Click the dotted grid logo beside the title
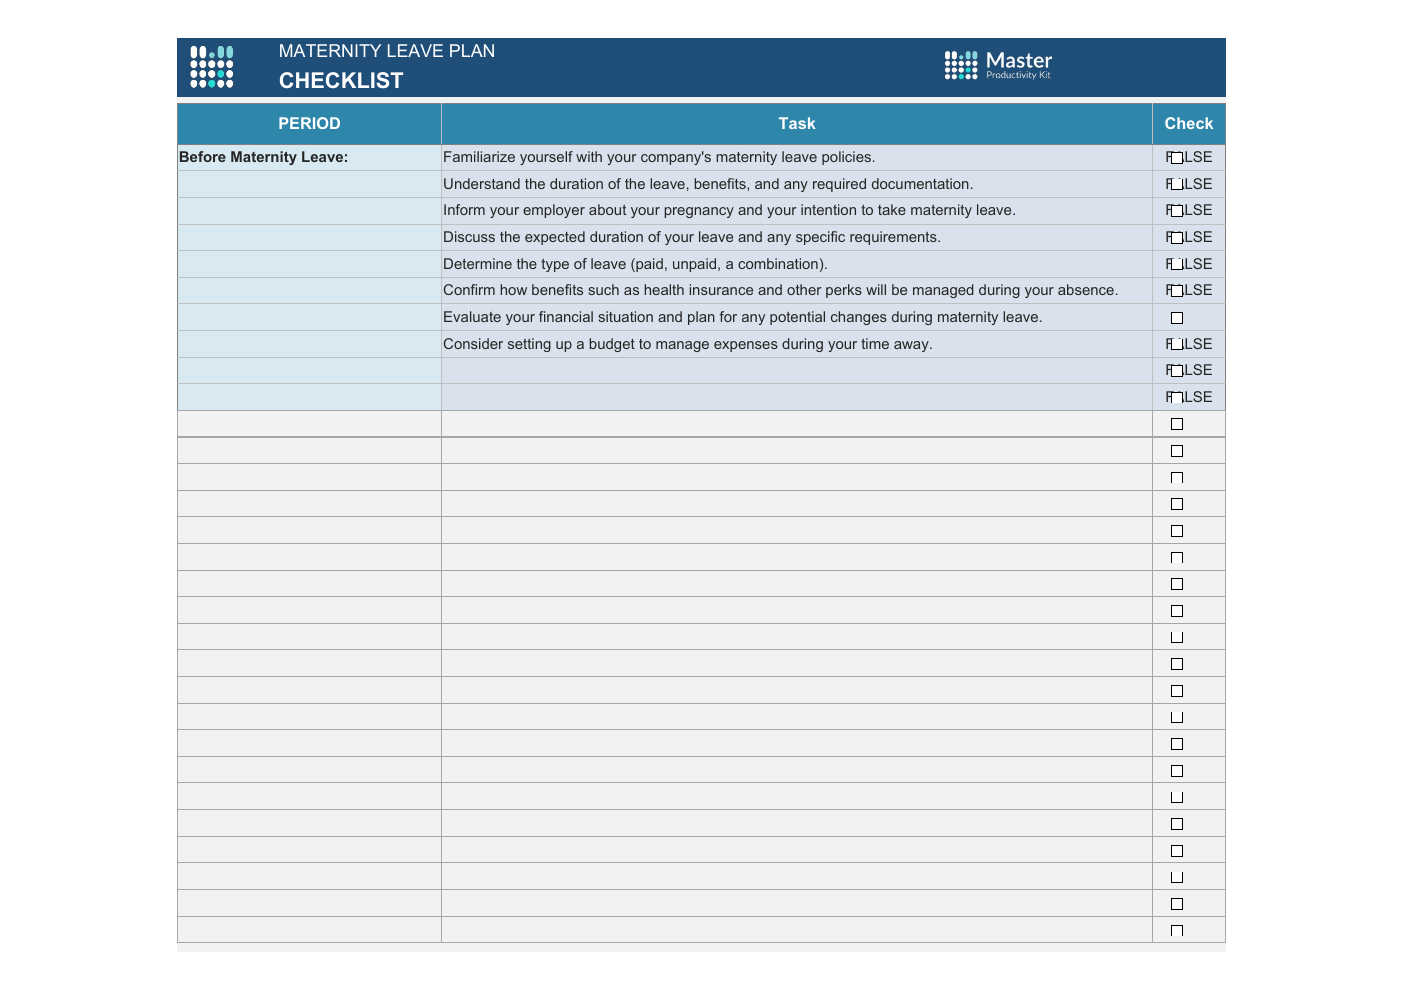1404x993 pixels. pos(212,67)
